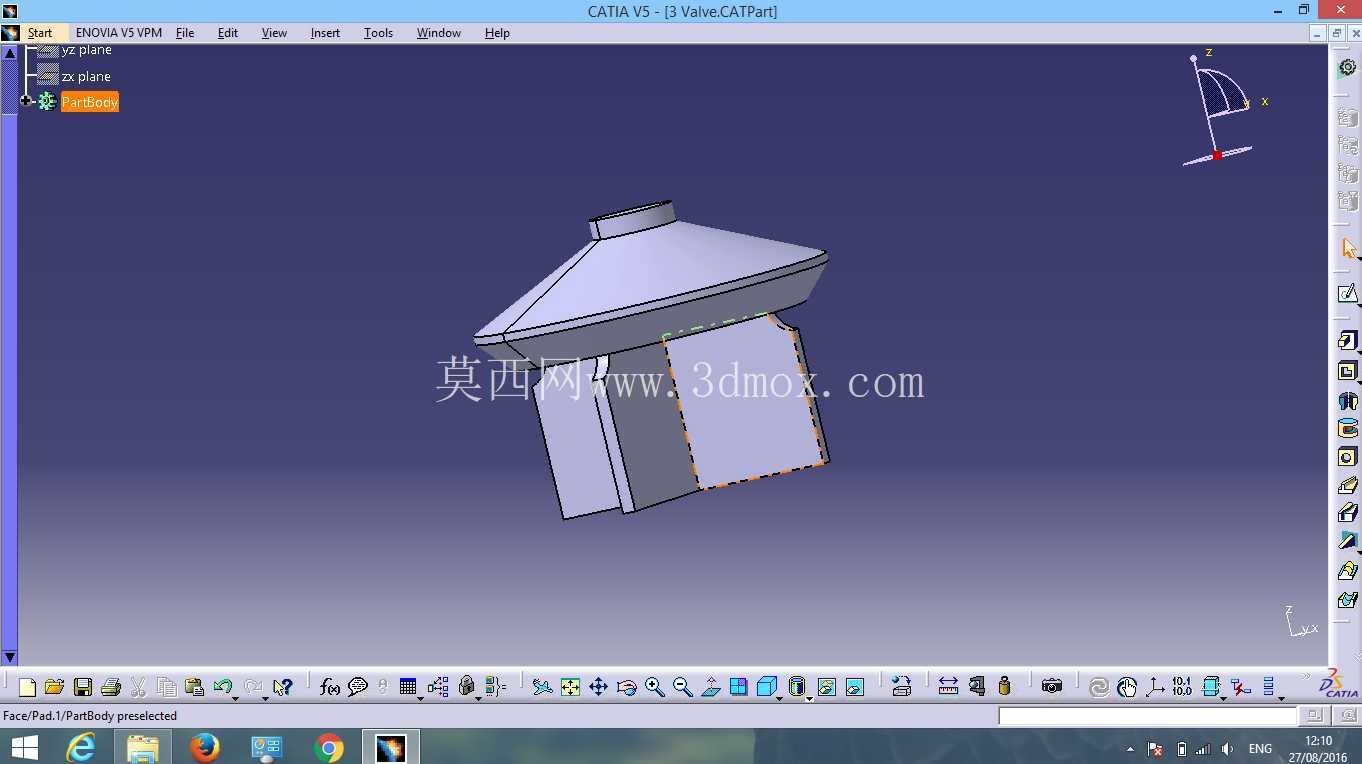Select the Pan view tool
The height and width of the screenshot is (764, 1362).
[x=598, y=687]
